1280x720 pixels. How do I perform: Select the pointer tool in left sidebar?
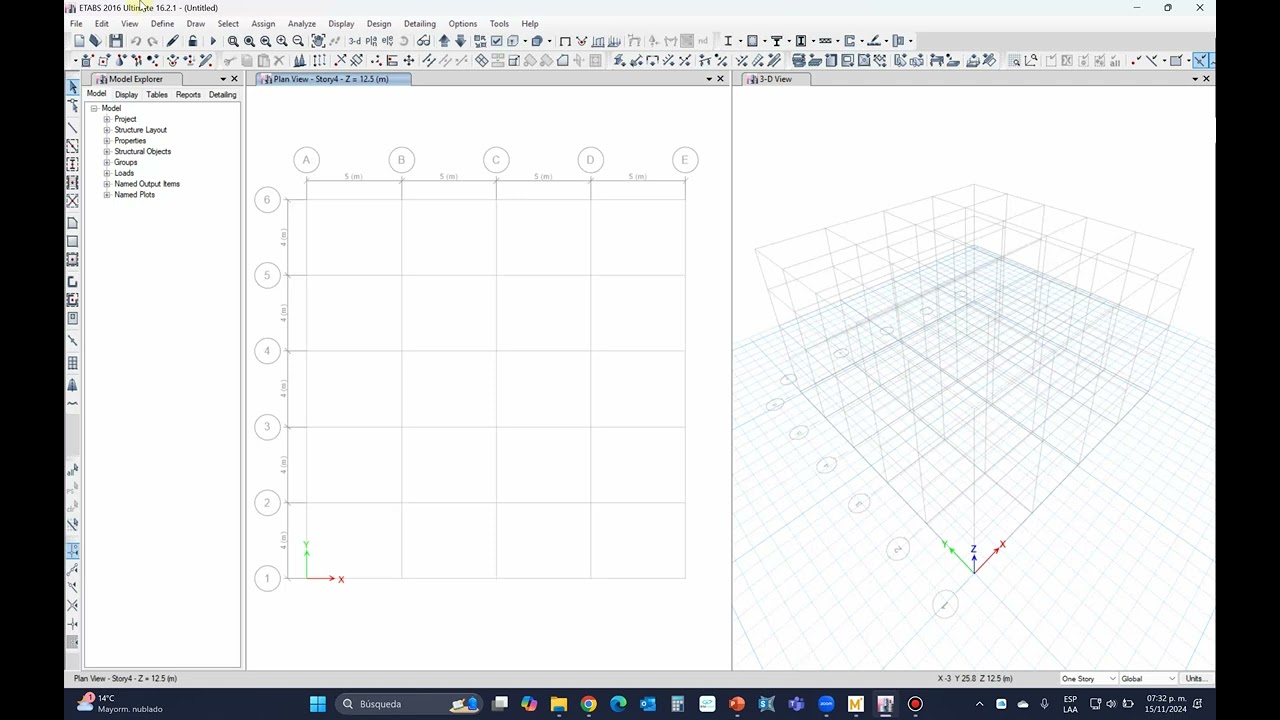pyautogui.click(x=72, y=88)
